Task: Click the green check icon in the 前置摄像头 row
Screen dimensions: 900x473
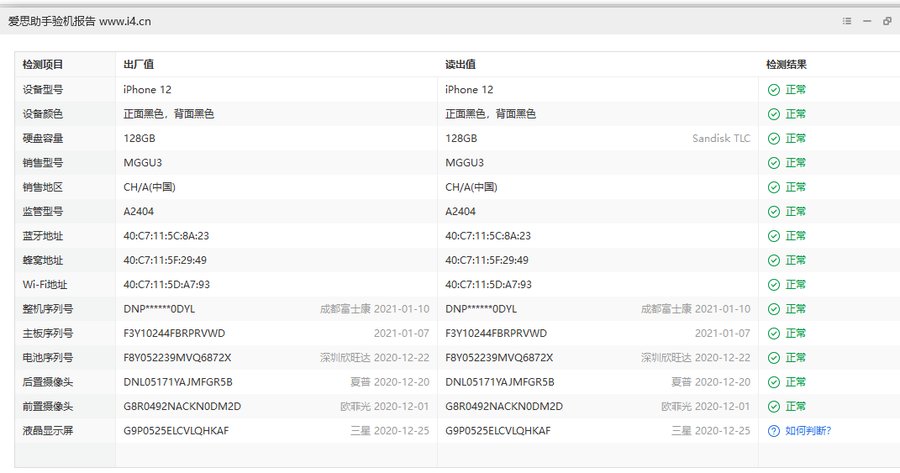Action: 774,407
